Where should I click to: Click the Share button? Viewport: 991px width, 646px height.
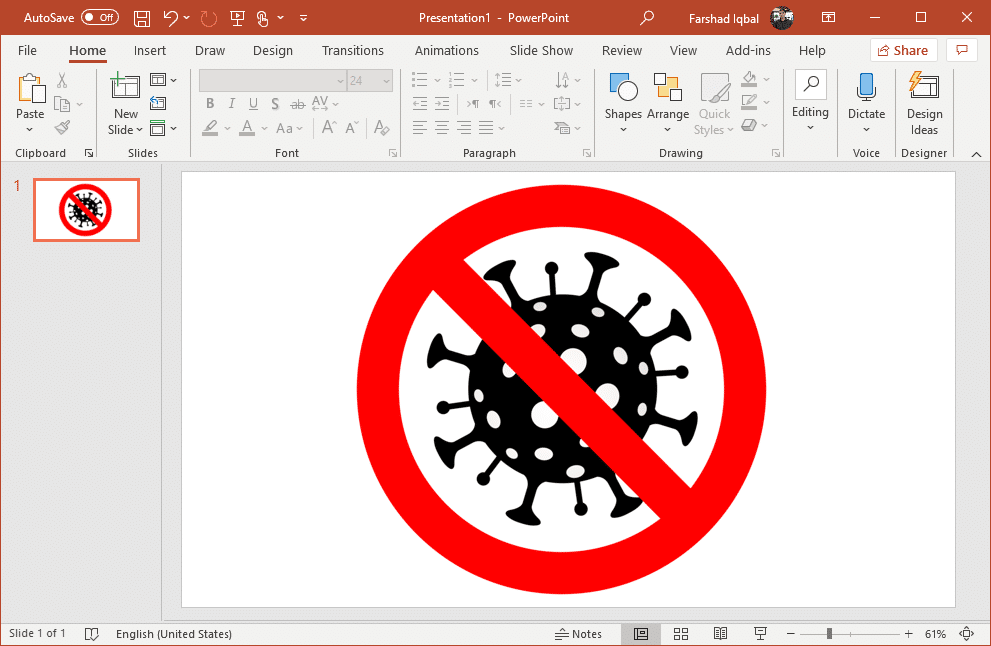click(903, 51)
